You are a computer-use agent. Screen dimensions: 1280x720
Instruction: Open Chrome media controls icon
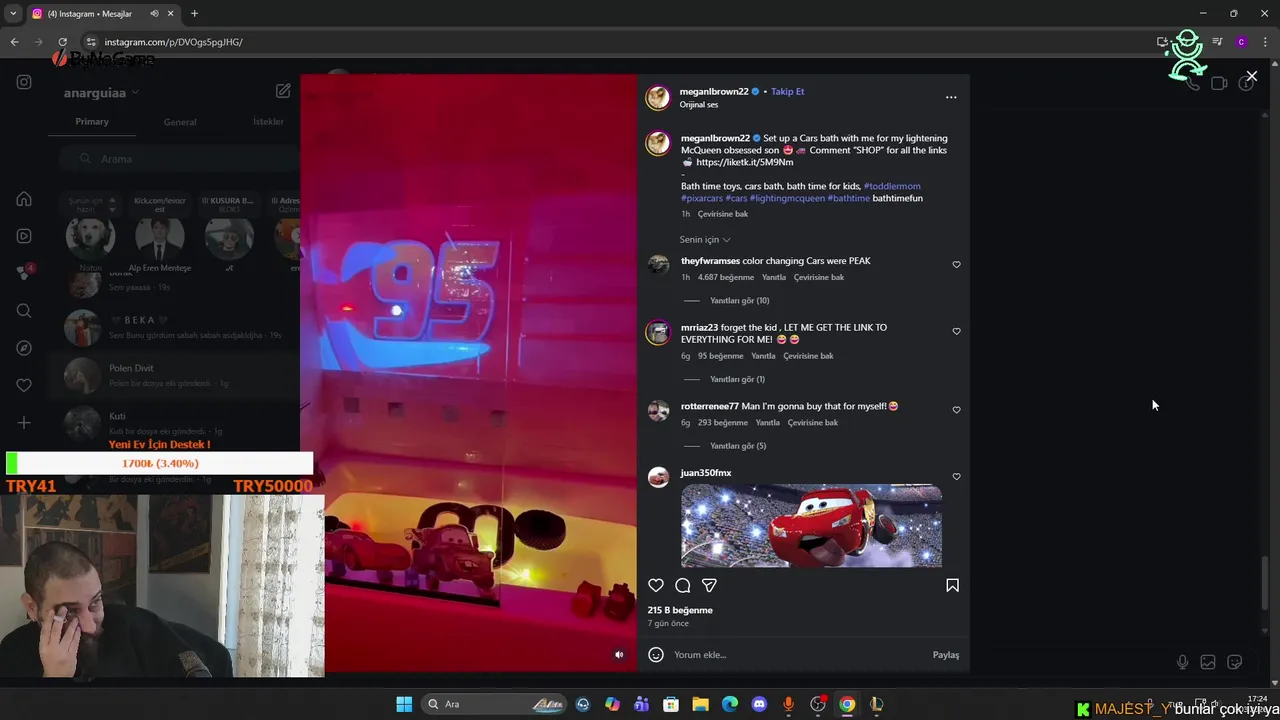1217,42
